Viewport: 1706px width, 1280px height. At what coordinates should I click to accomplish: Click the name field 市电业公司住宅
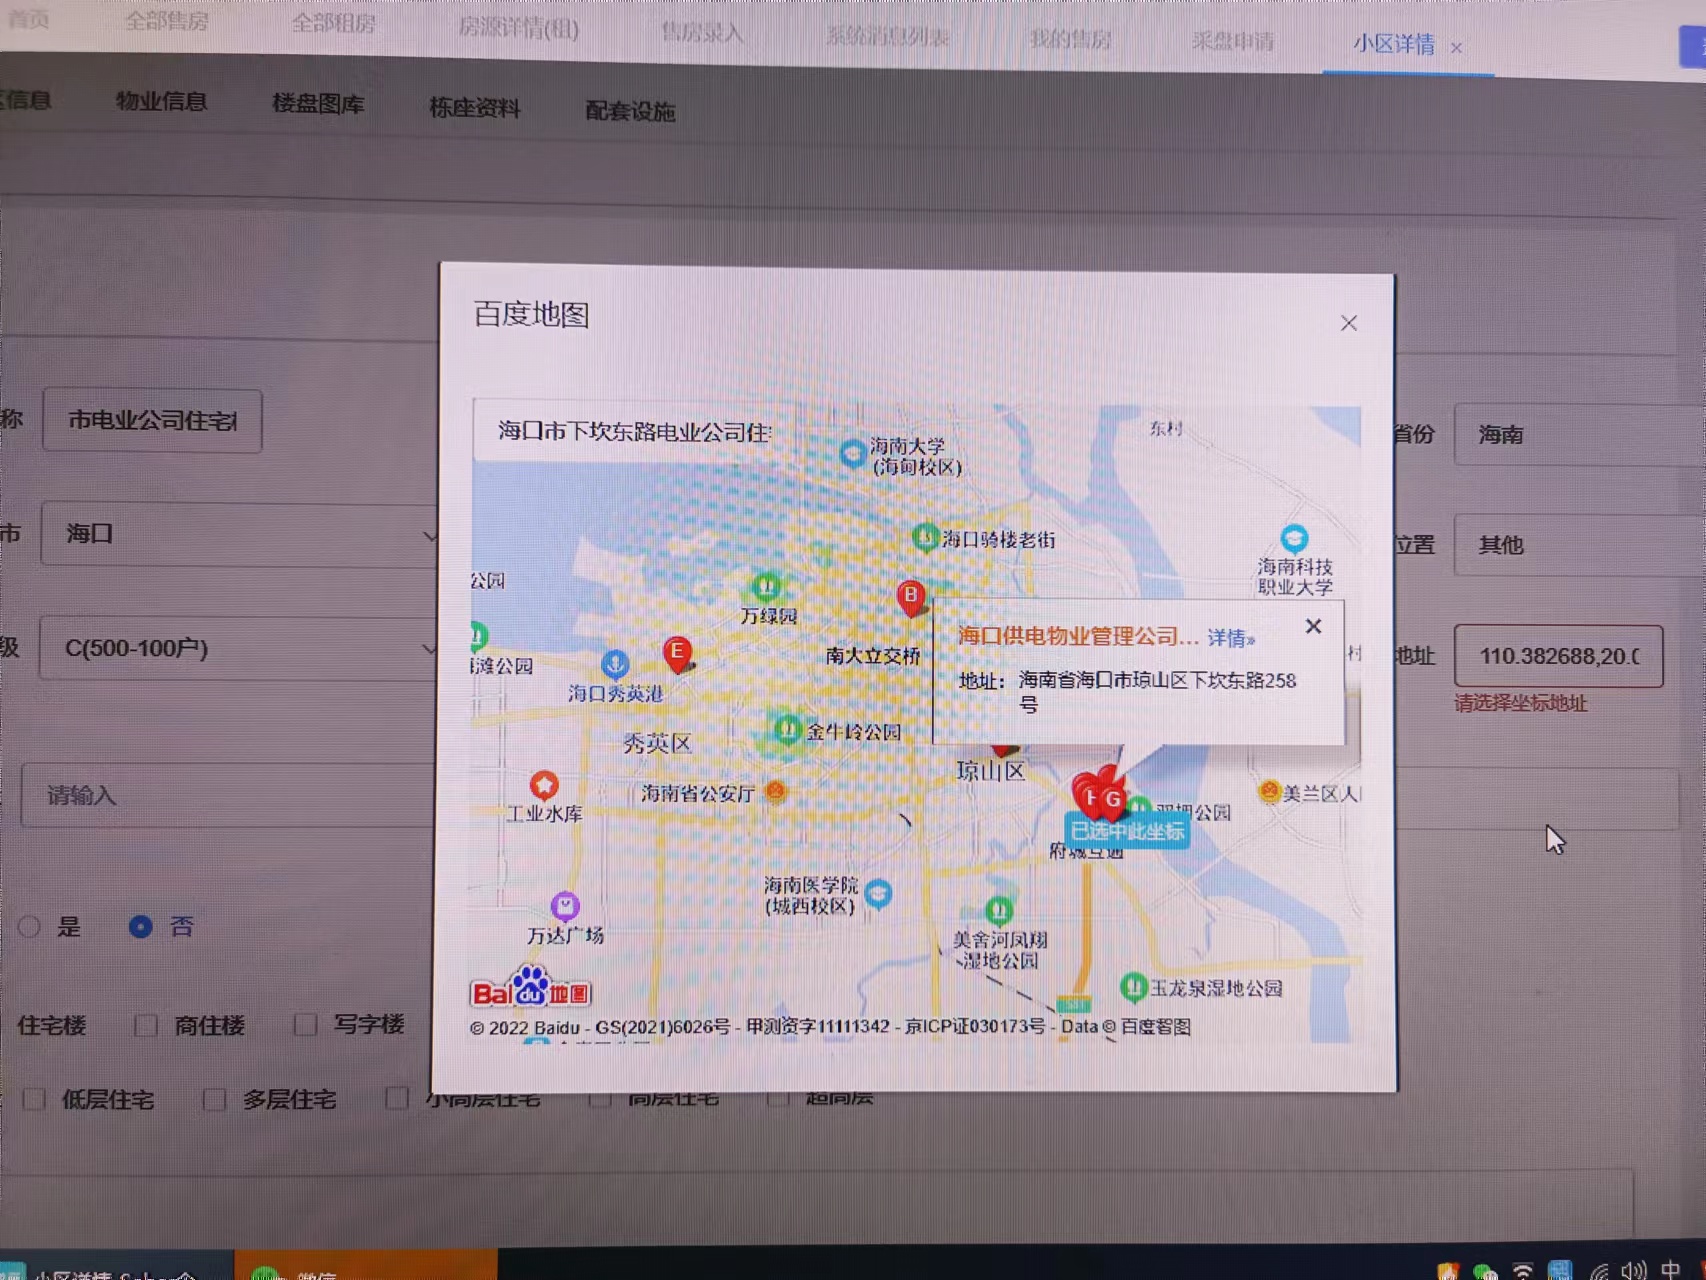click(x=152, y=421)
